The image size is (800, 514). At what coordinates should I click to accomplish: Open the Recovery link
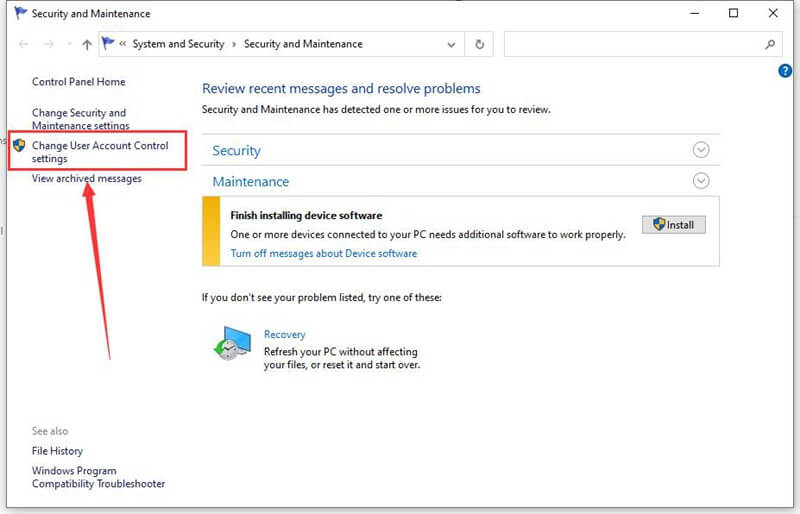[x=285, y=334]
